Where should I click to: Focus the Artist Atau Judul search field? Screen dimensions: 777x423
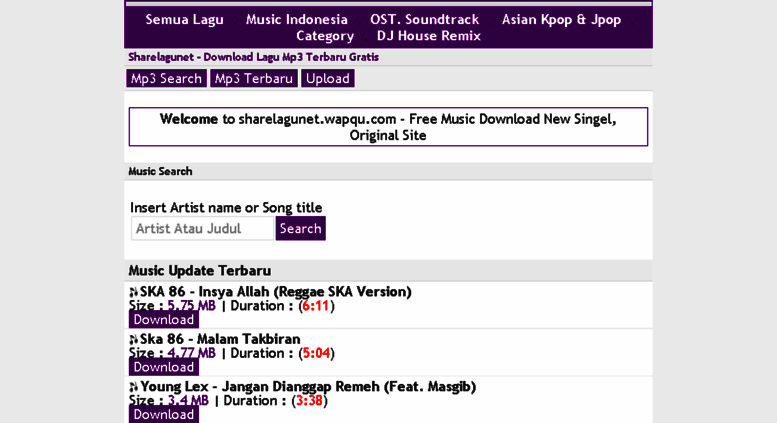tap(202, 229)
